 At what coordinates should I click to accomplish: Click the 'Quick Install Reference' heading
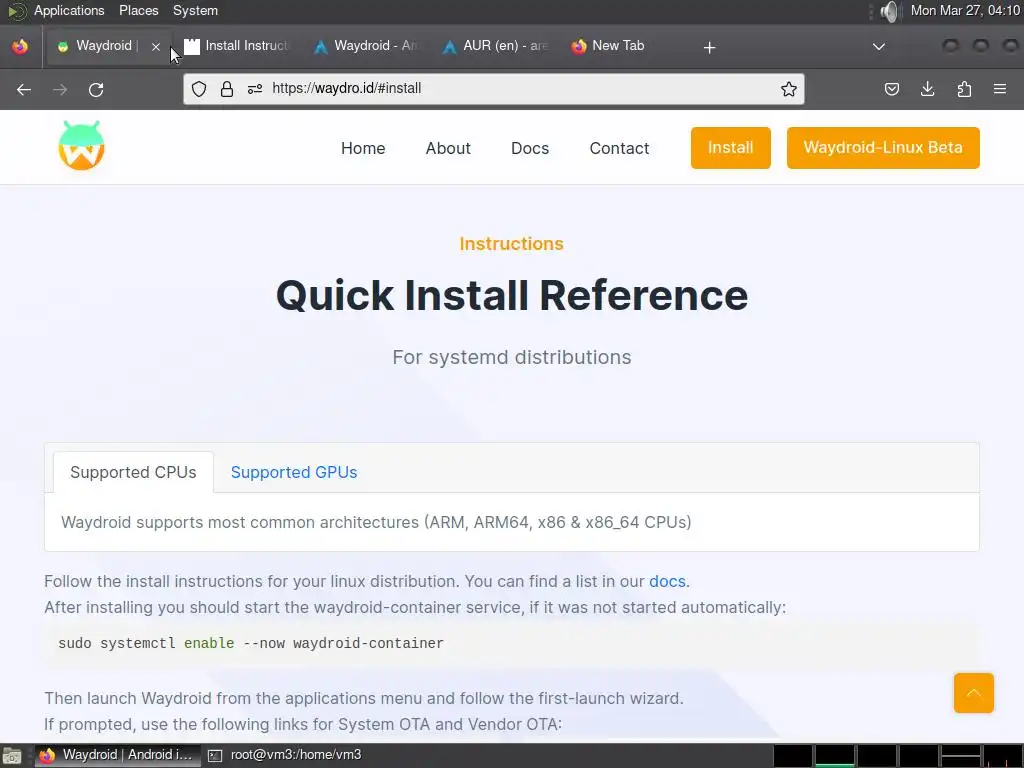coord(512,295)
